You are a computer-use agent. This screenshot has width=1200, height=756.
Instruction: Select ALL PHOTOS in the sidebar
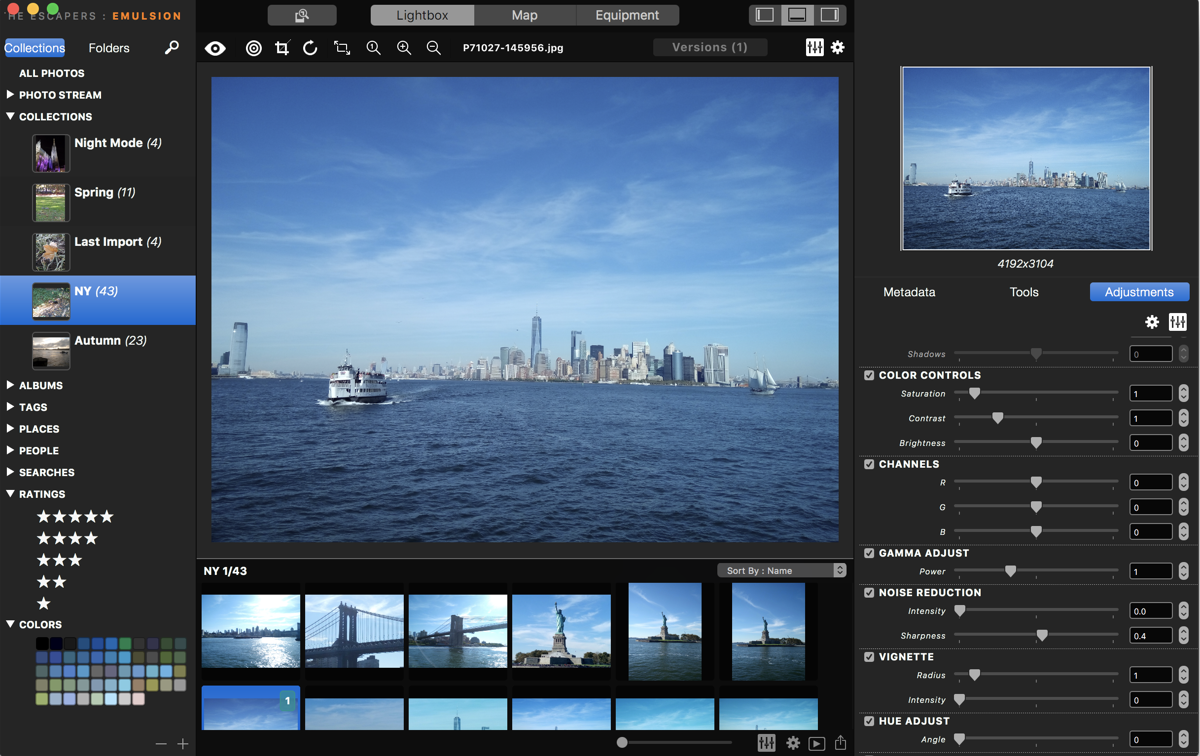coord(52,73)
